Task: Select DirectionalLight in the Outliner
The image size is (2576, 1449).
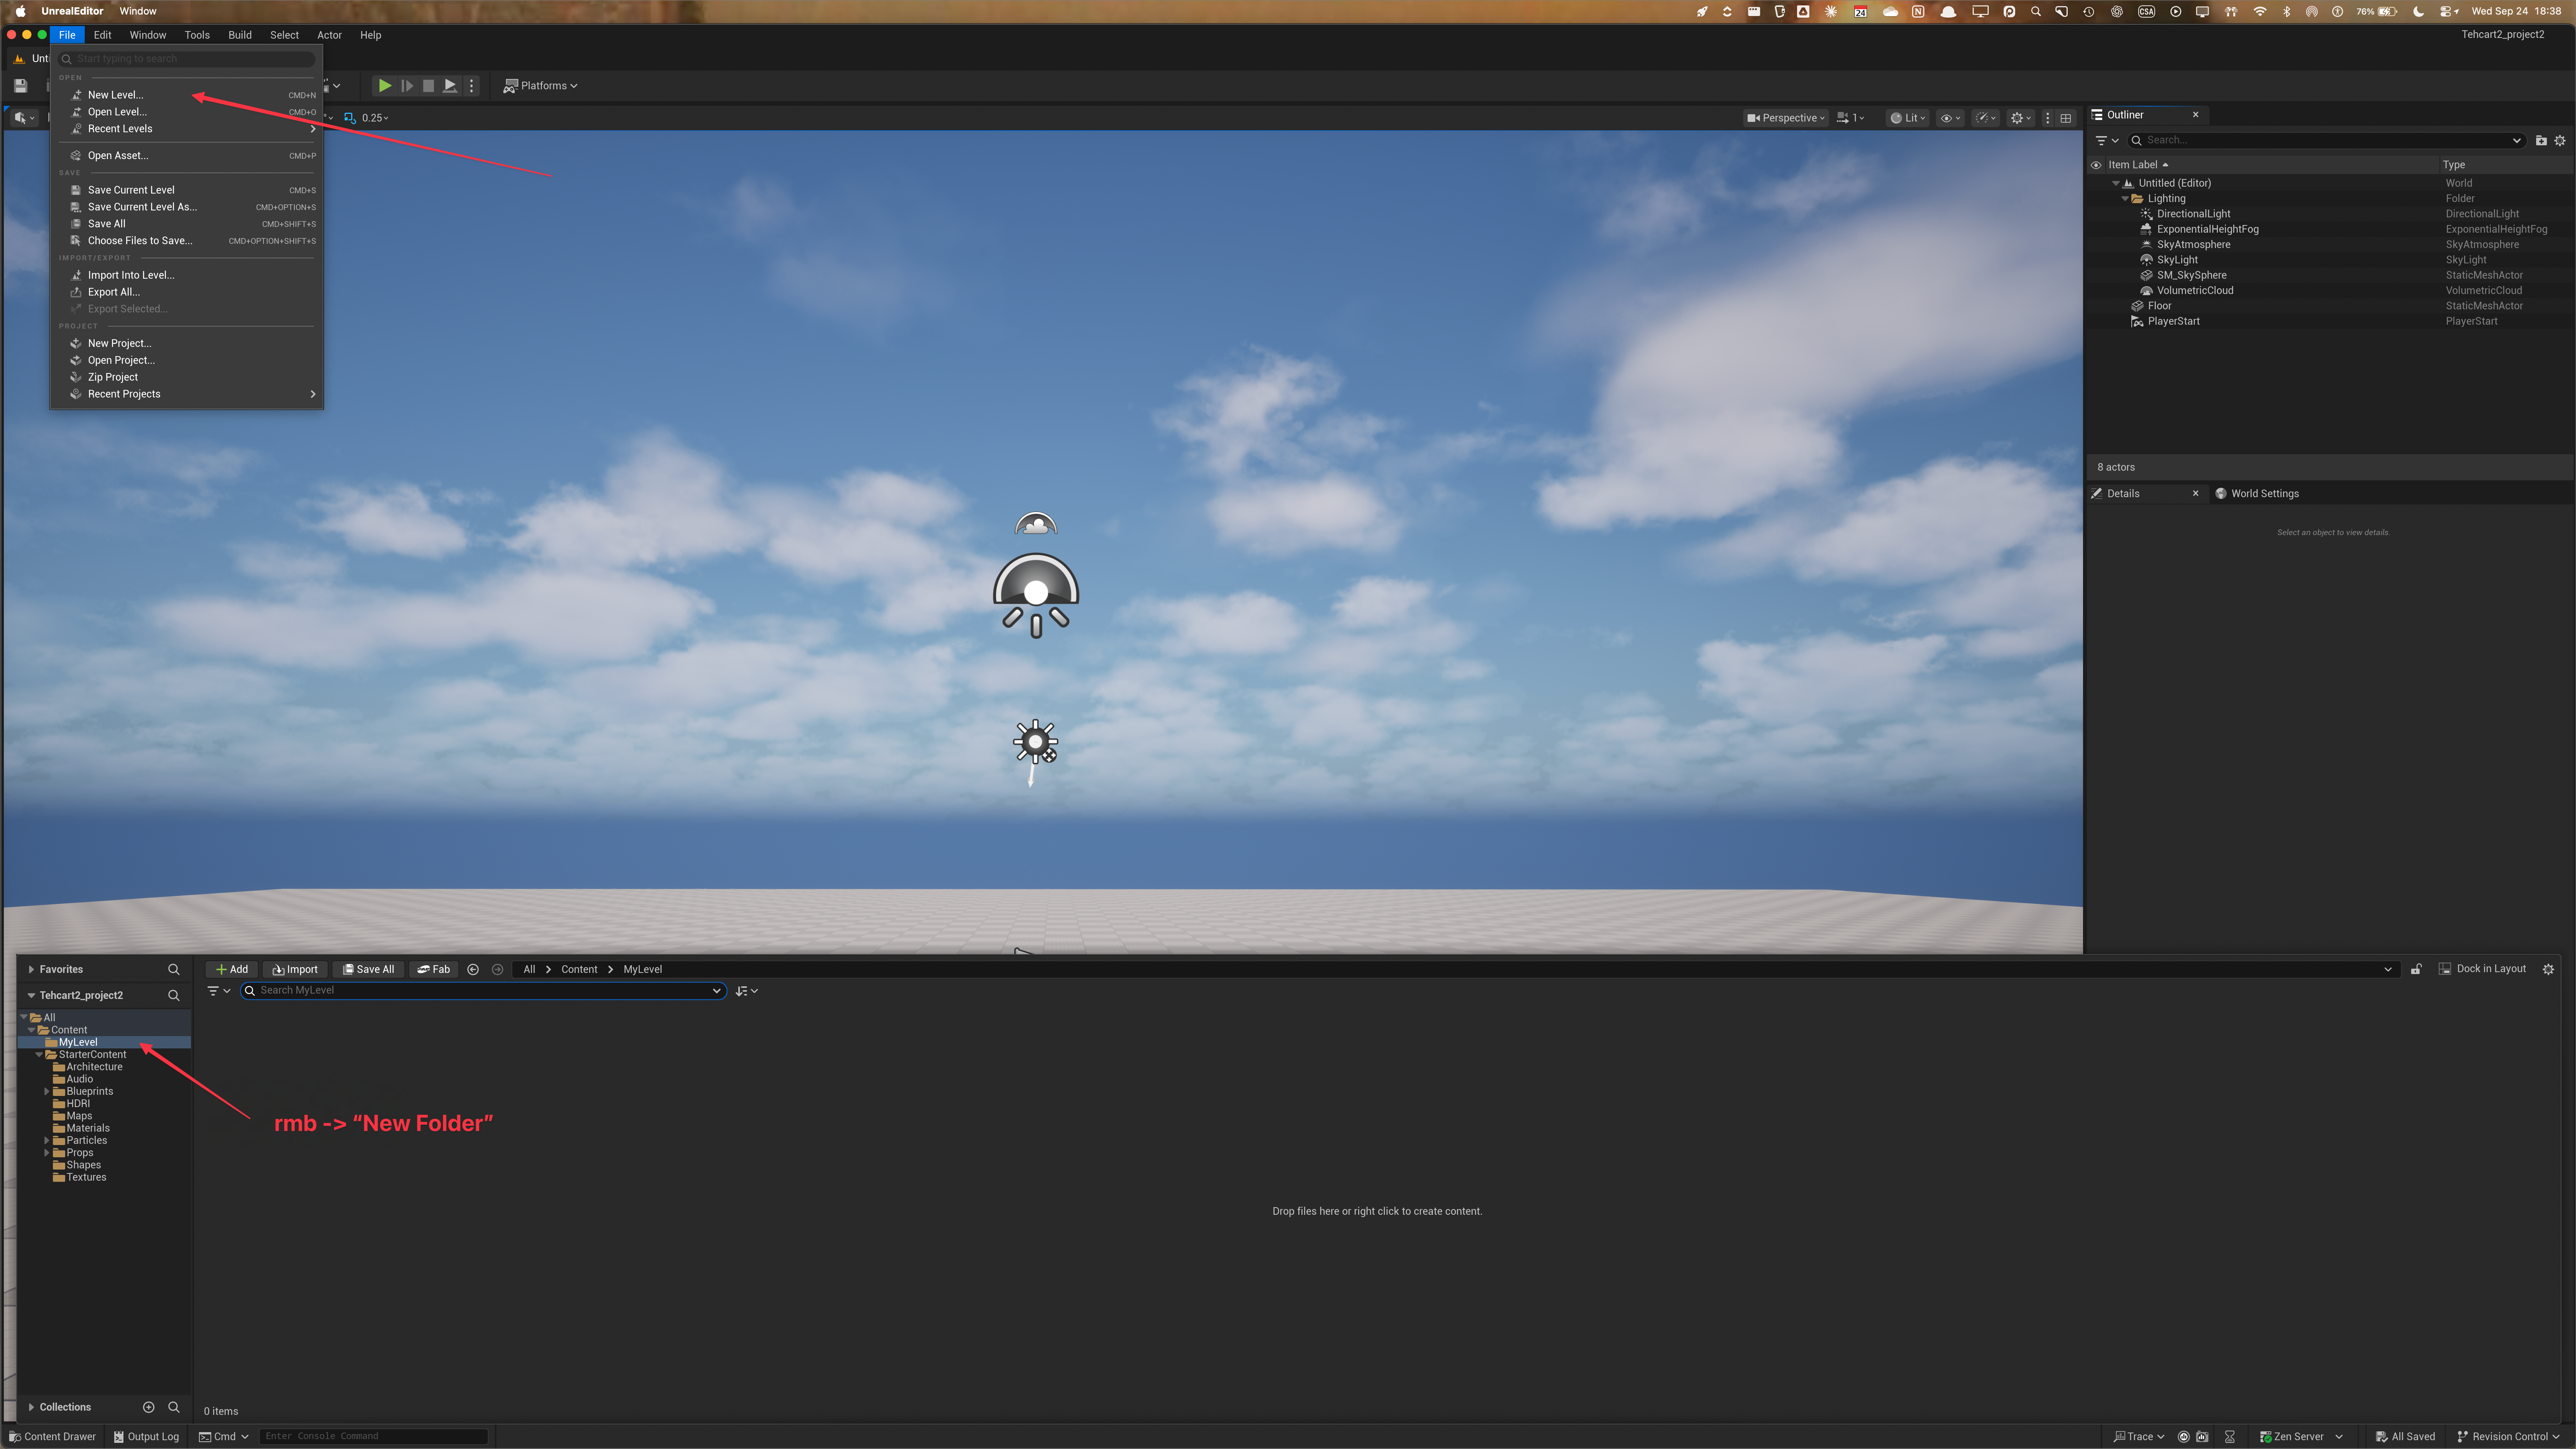Action: click(x=2193, y=214)
